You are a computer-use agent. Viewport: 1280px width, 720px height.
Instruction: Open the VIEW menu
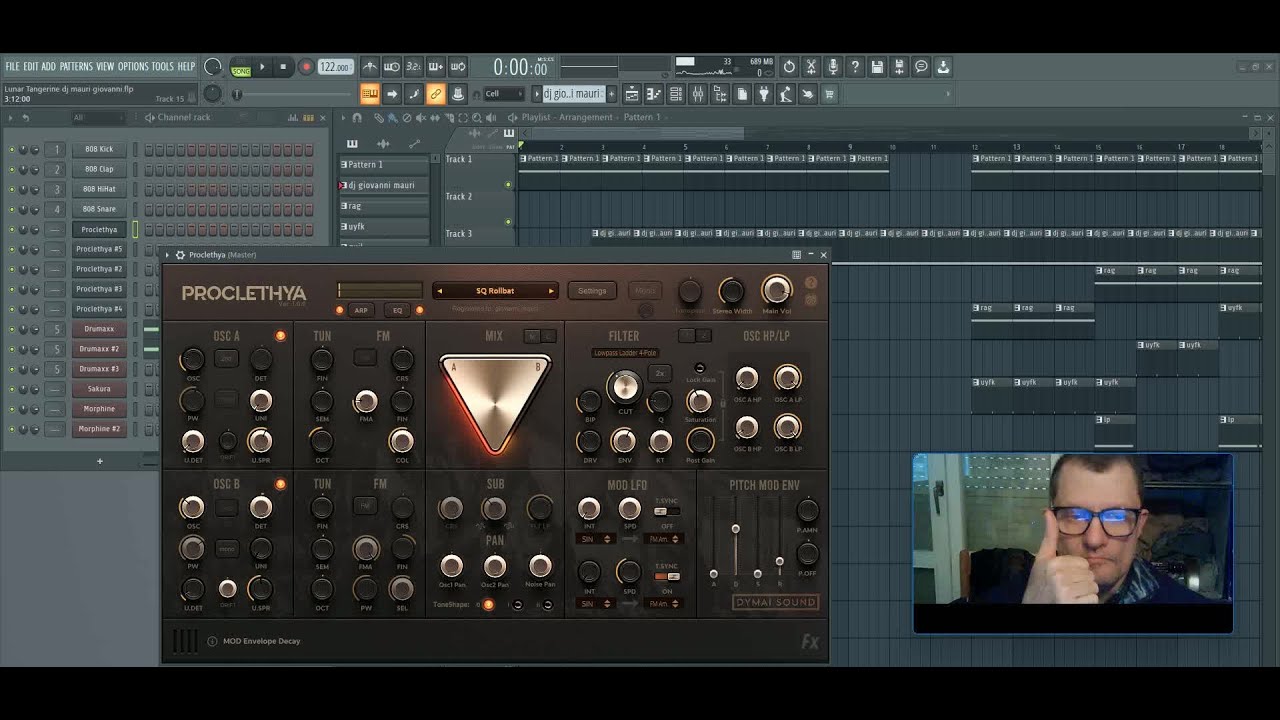coord(105,67)
